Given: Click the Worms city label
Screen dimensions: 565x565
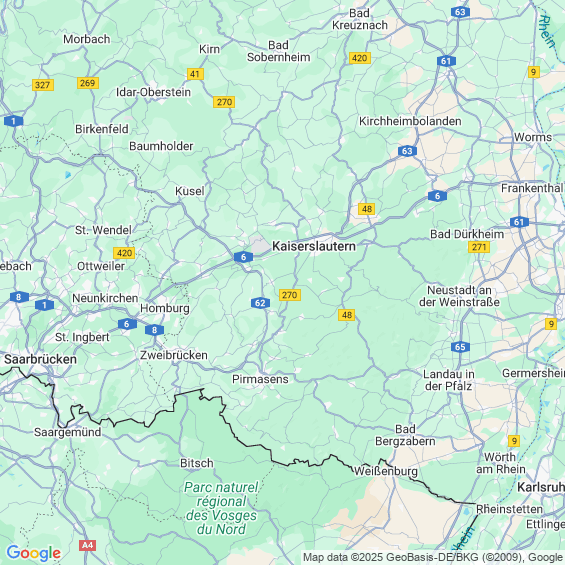Looking at the screenshot, I should pos(533,137).
